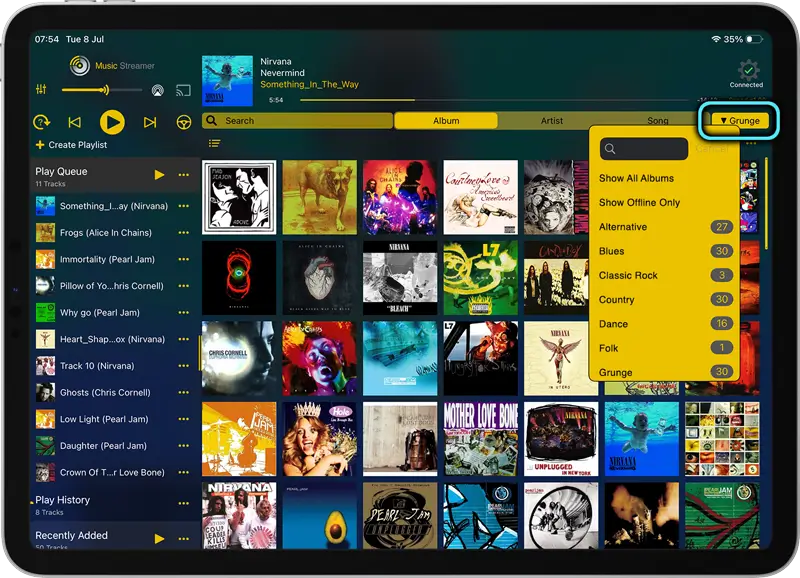Switch to the Song tab

click(x=658, y=121)
